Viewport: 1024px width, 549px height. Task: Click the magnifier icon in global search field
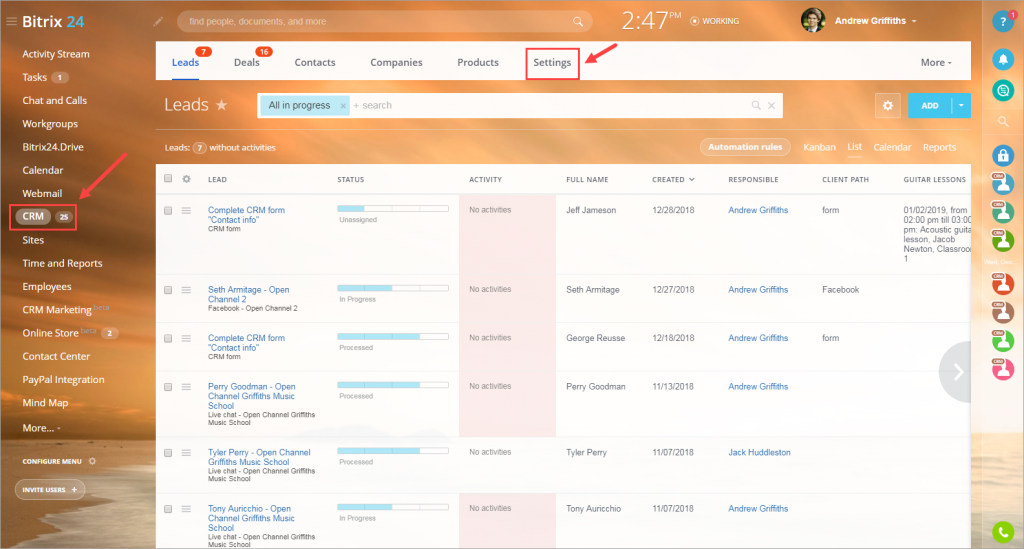(x=578, y=22)
